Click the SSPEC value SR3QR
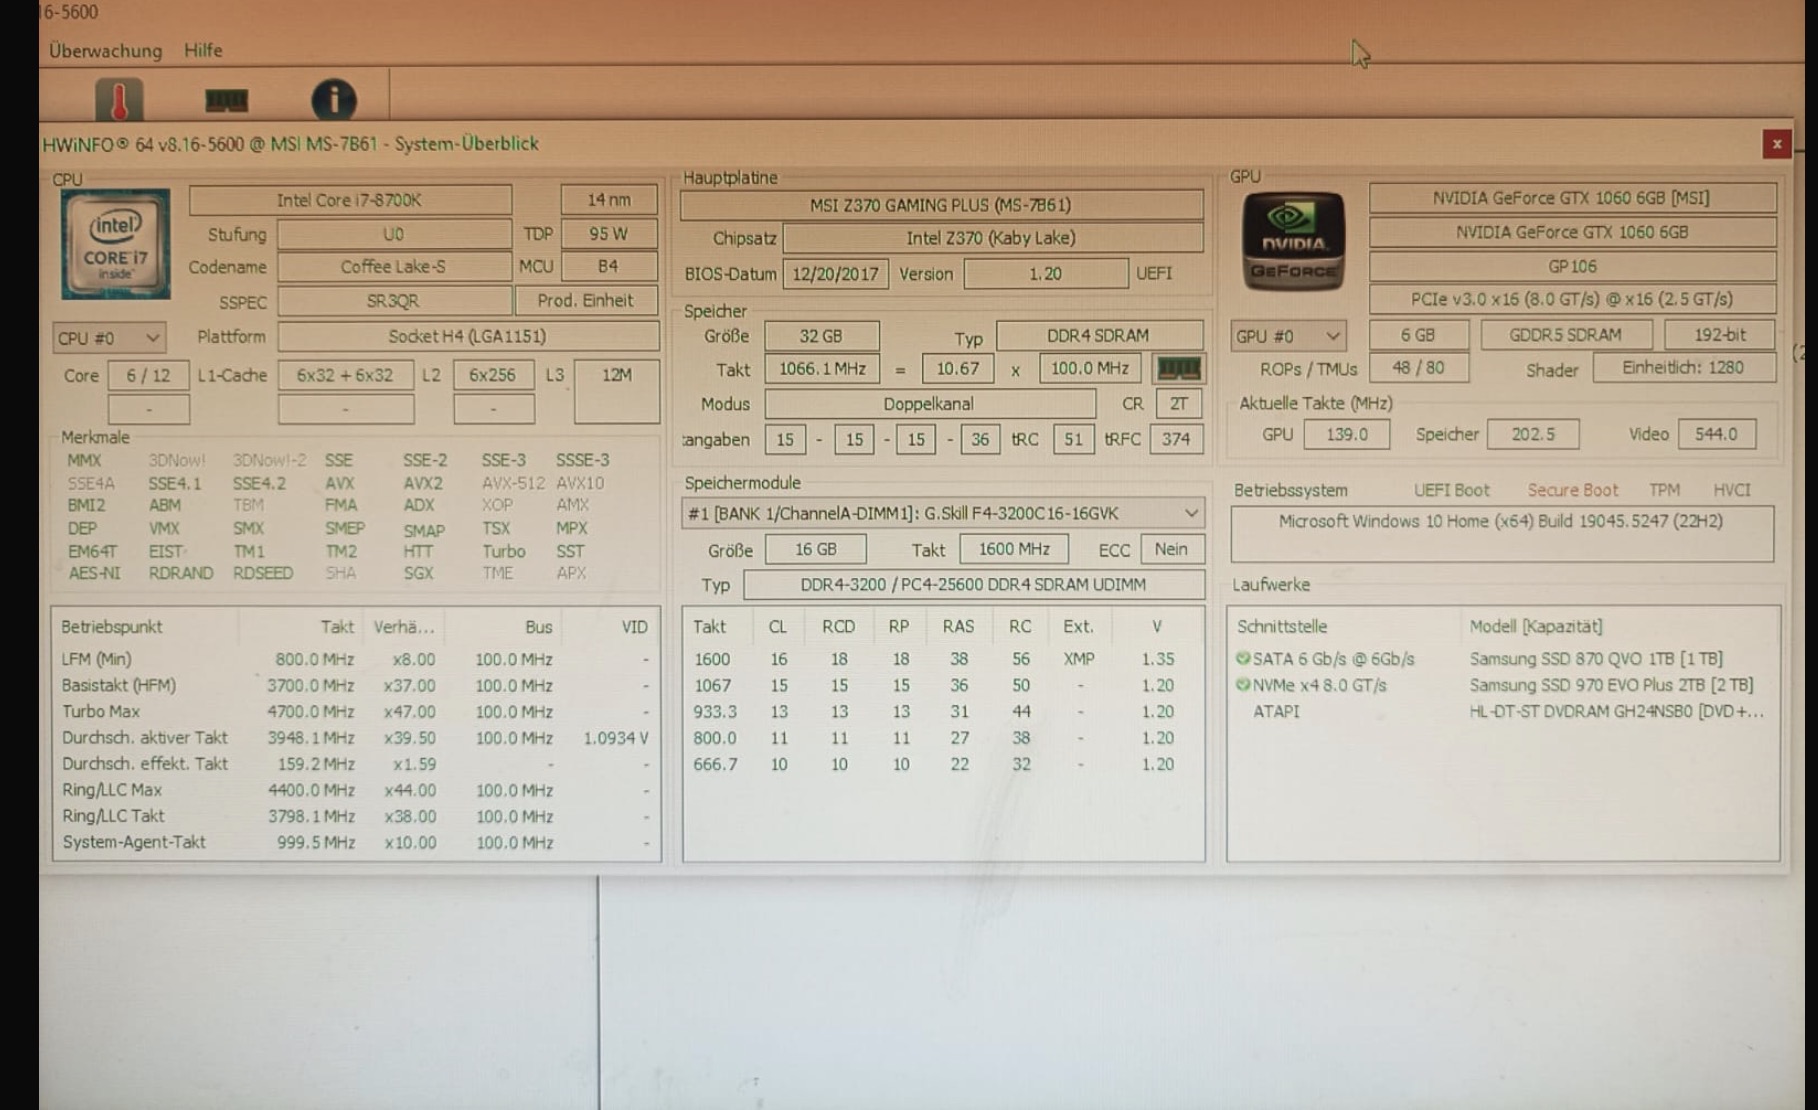The height and width of the screenshot is (1110, 1818). click(x=394, y=301)
